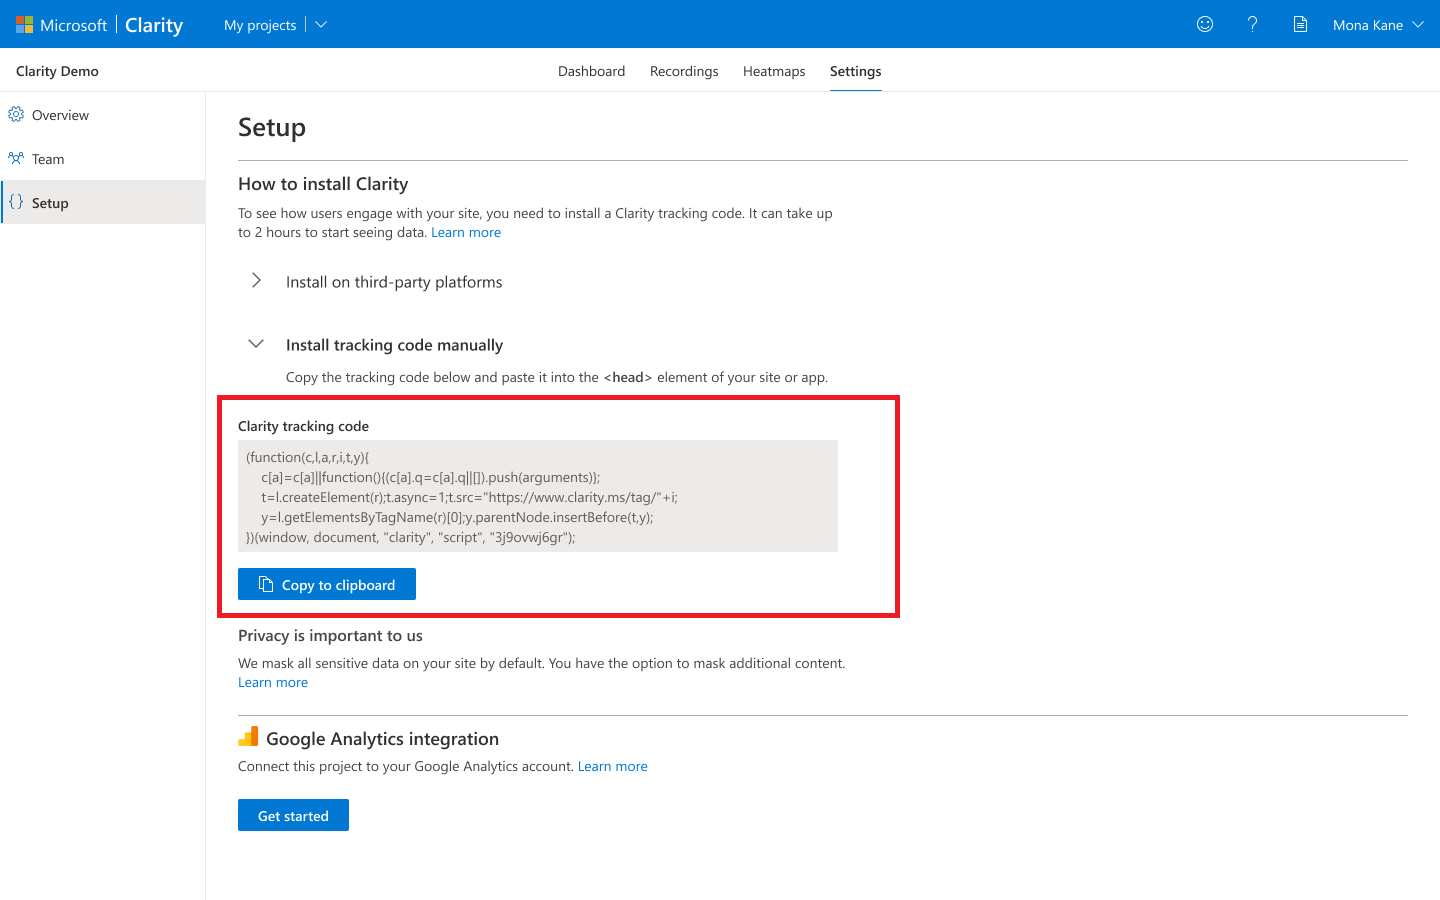1440x900 pixels.
Task: Click the Google Analytics logo icon
Action: pyautogui.click(x=248, y=737)
